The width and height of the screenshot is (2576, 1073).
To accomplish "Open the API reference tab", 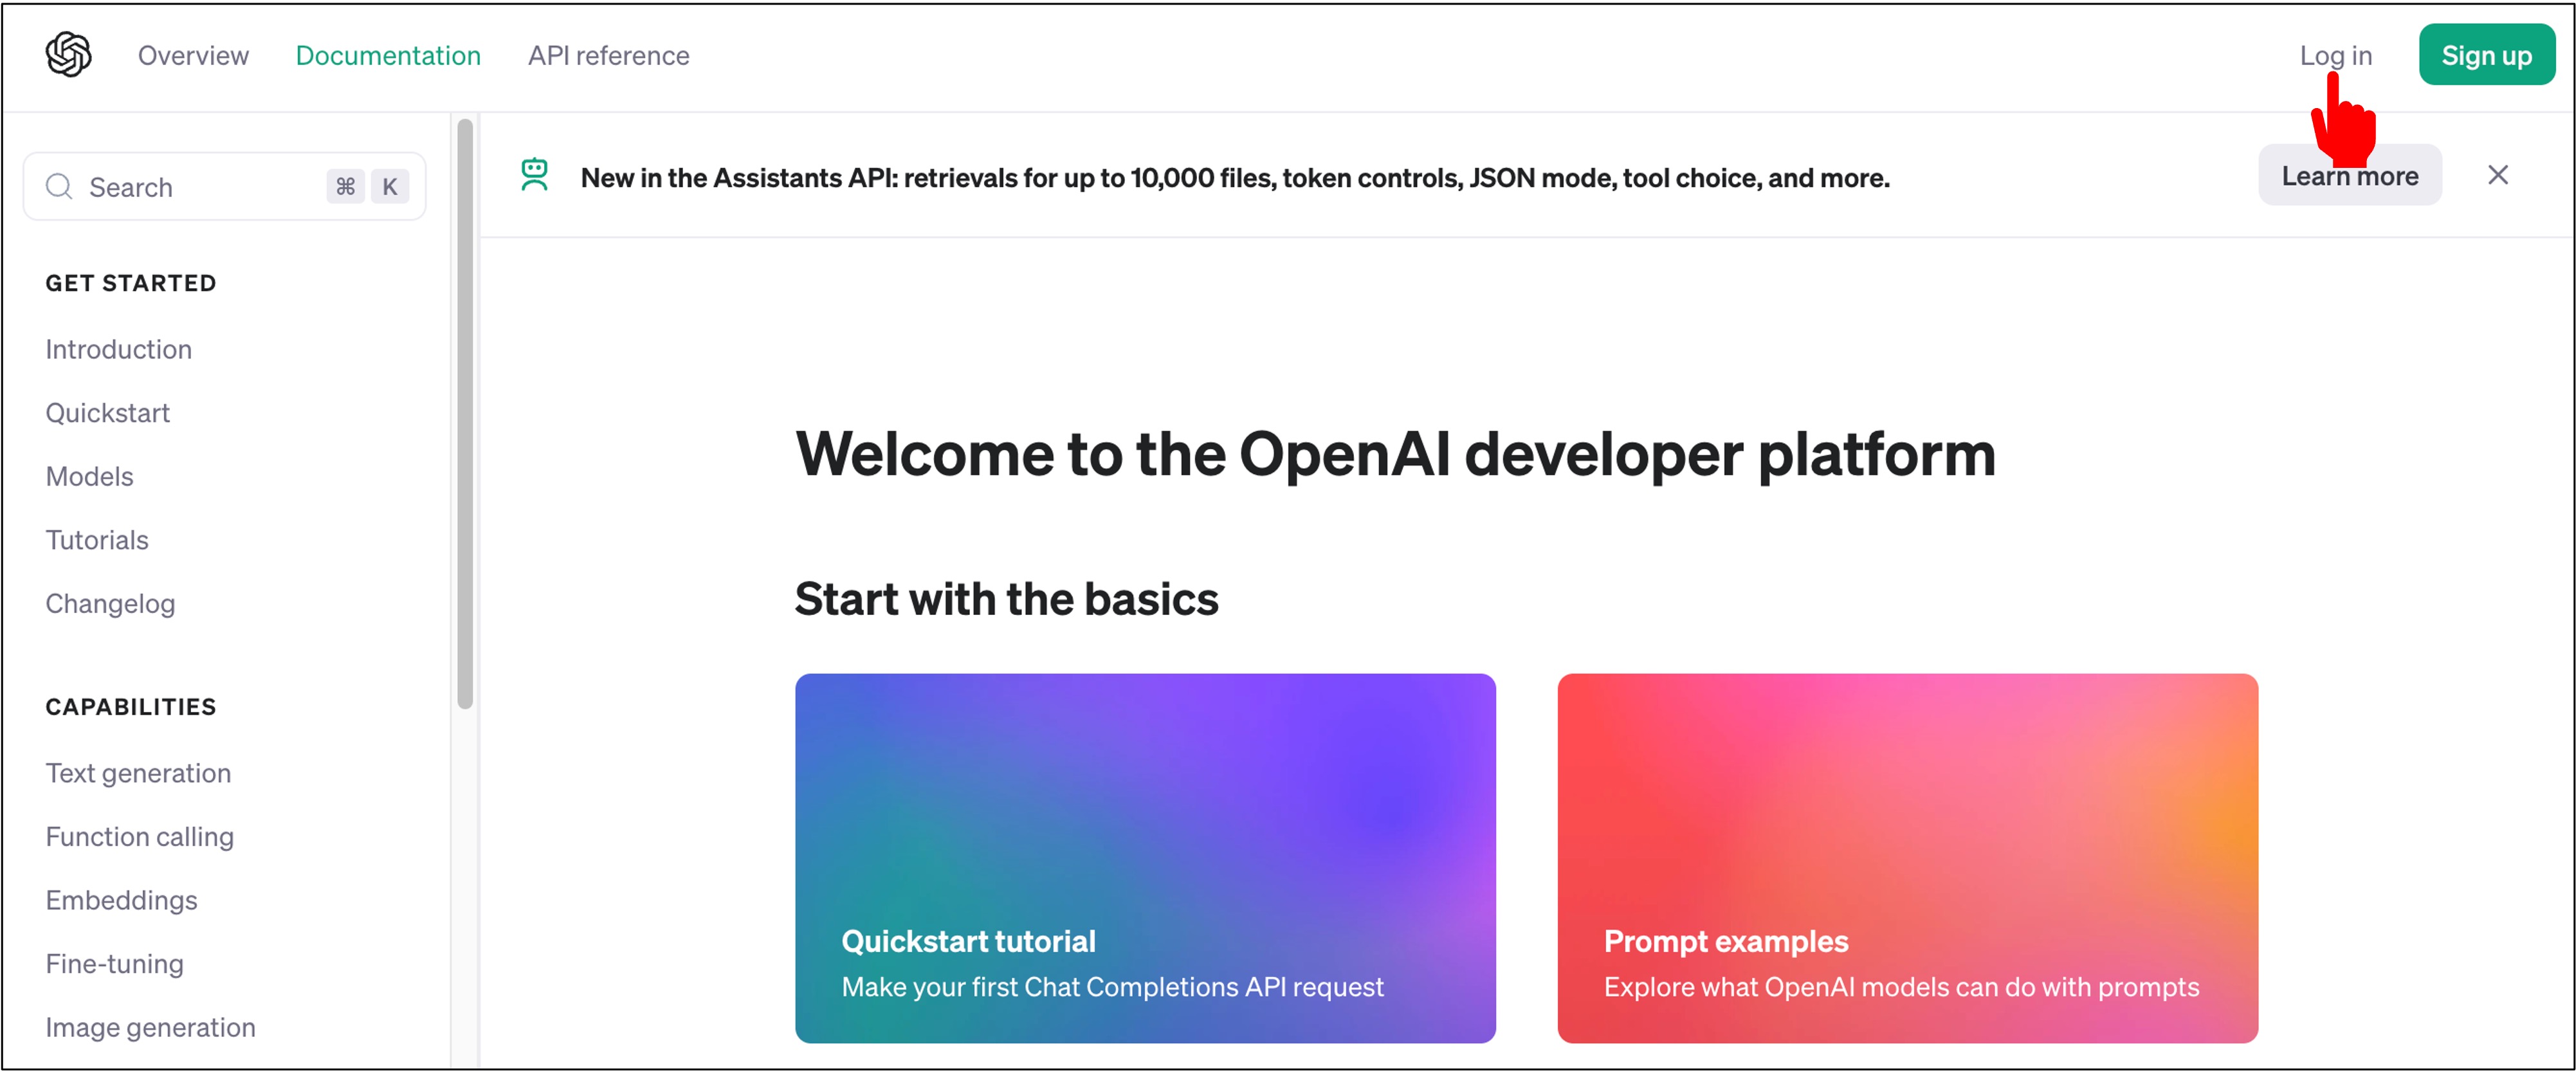I will [608, 55].
